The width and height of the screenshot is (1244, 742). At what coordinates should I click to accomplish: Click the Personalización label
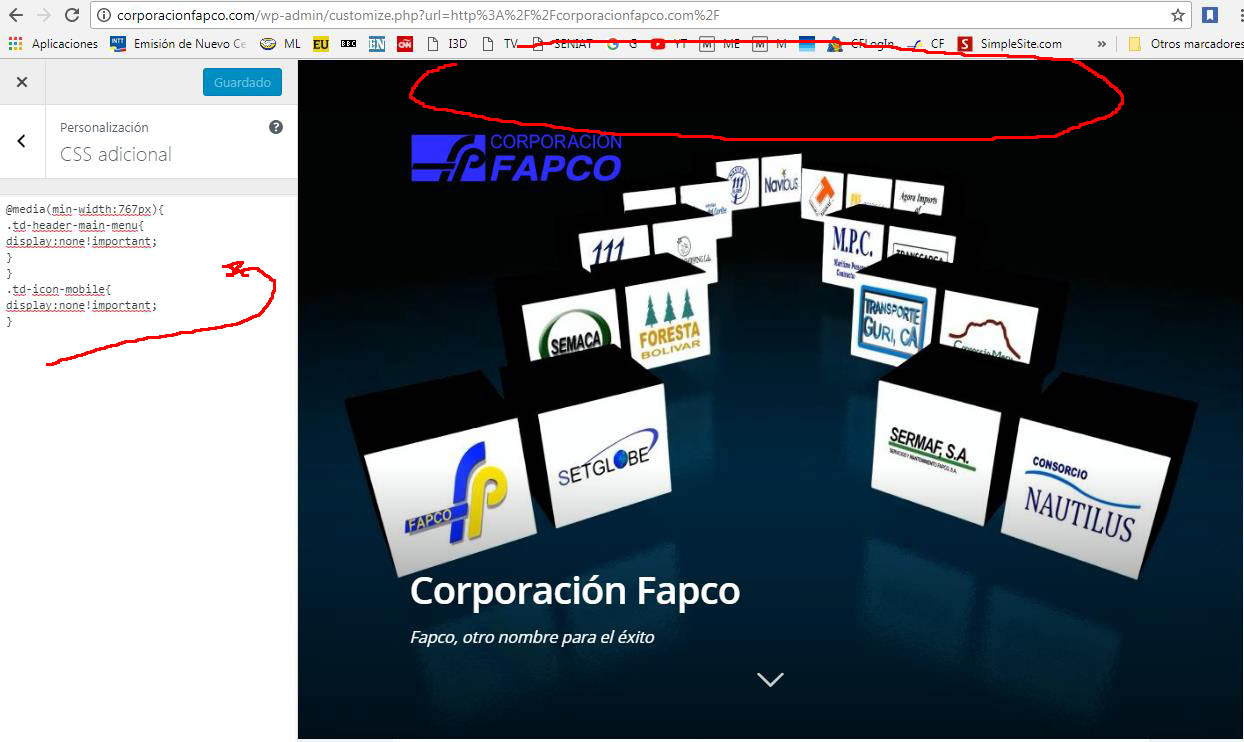click(x=104, y=128)
